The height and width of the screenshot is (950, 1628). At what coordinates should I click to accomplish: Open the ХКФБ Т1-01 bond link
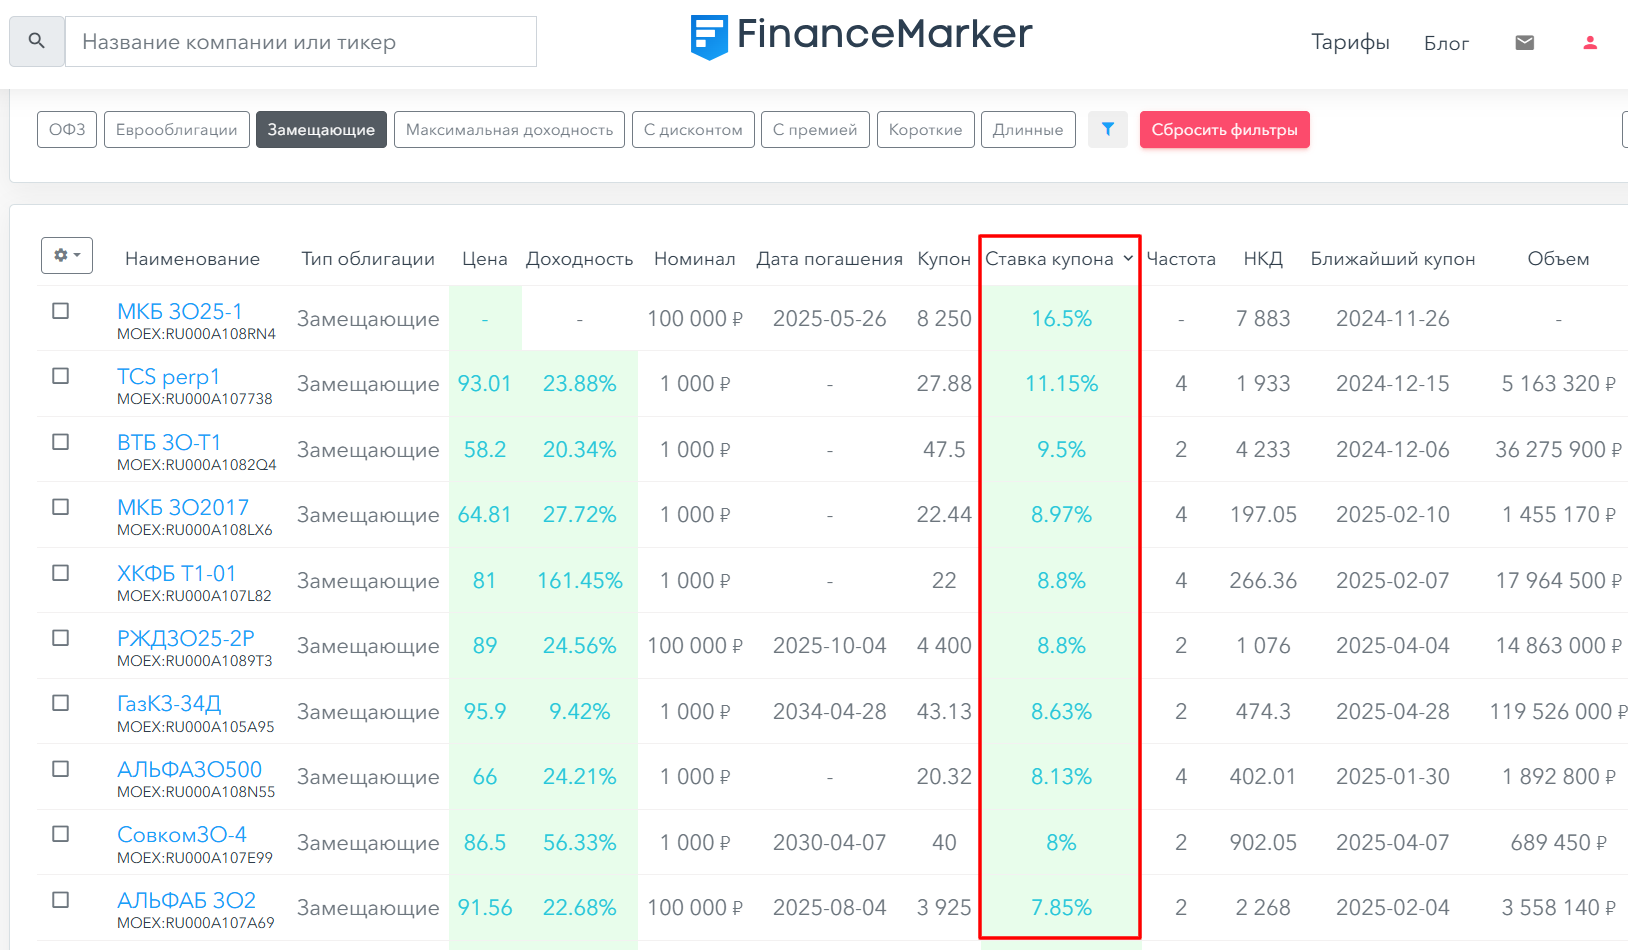(x=177, y=573)
